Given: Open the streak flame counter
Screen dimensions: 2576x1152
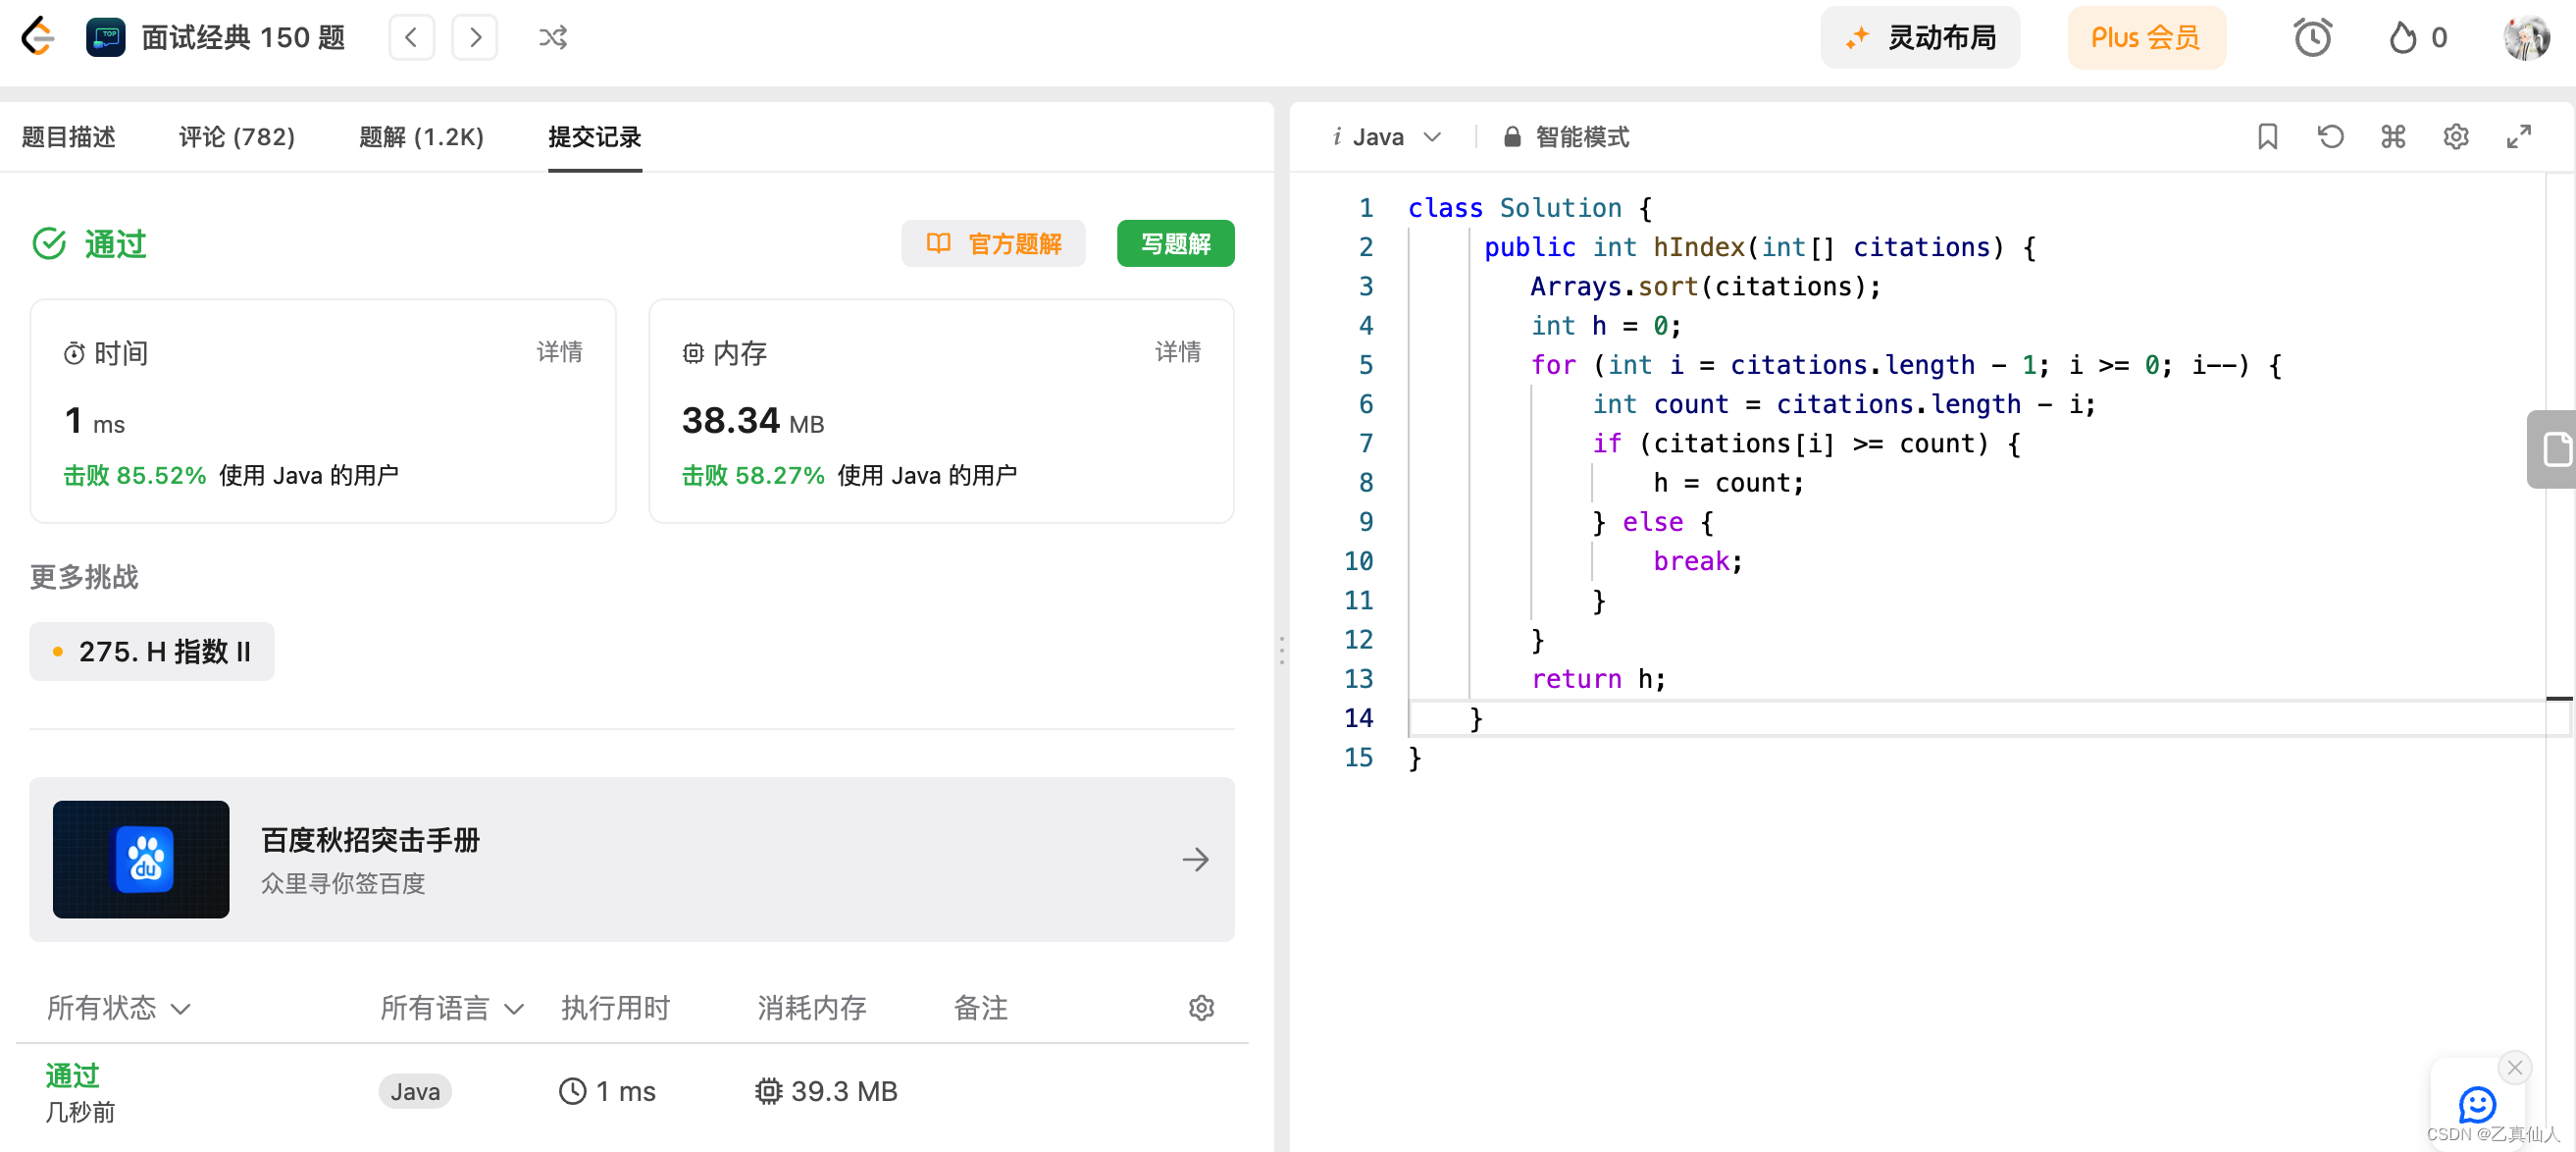Looking at the screenshot, I should click(x=2417, y=38).
